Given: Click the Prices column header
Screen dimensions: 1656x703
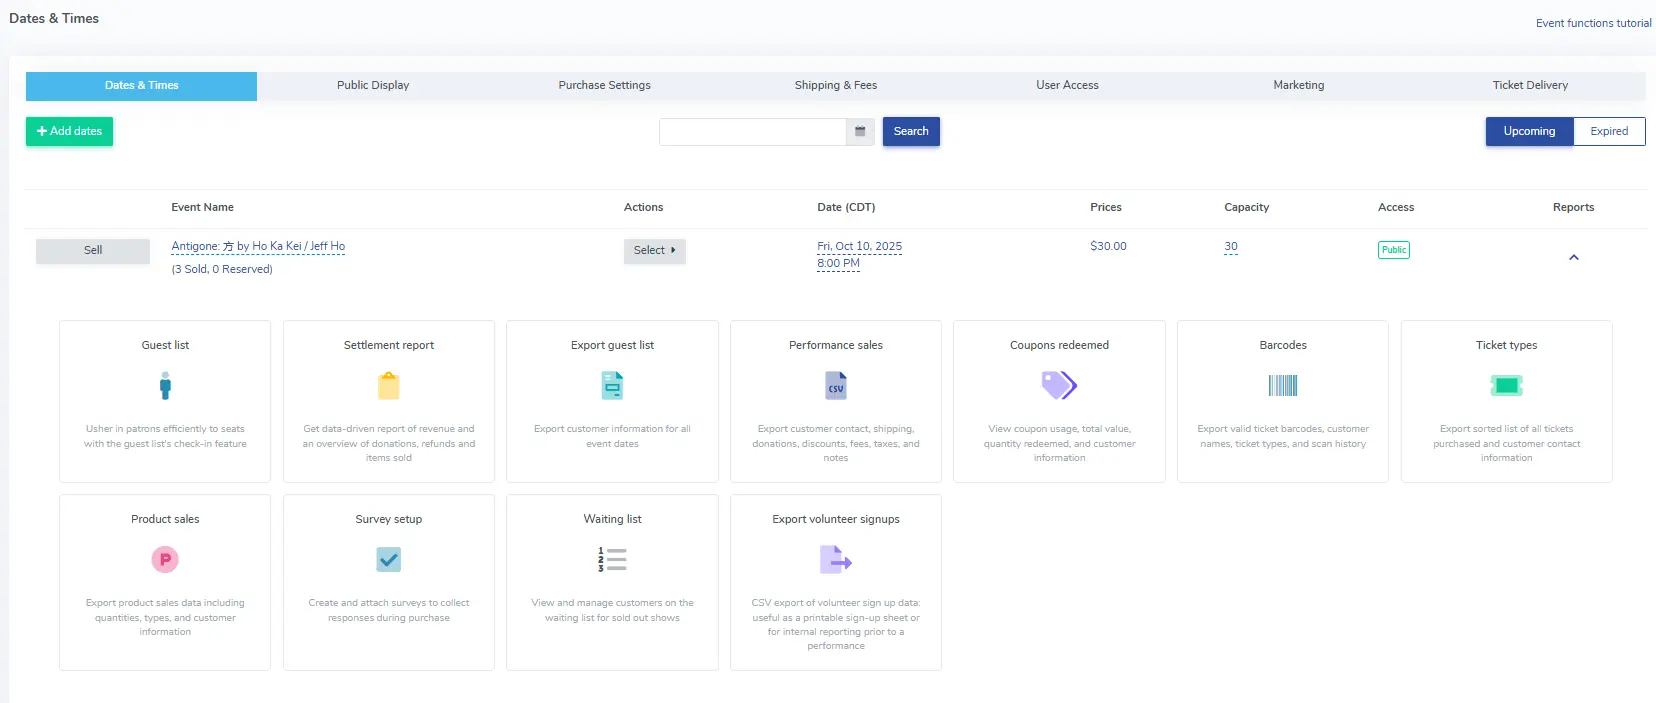Looking at the screenshot, I should click(1106, 207).
